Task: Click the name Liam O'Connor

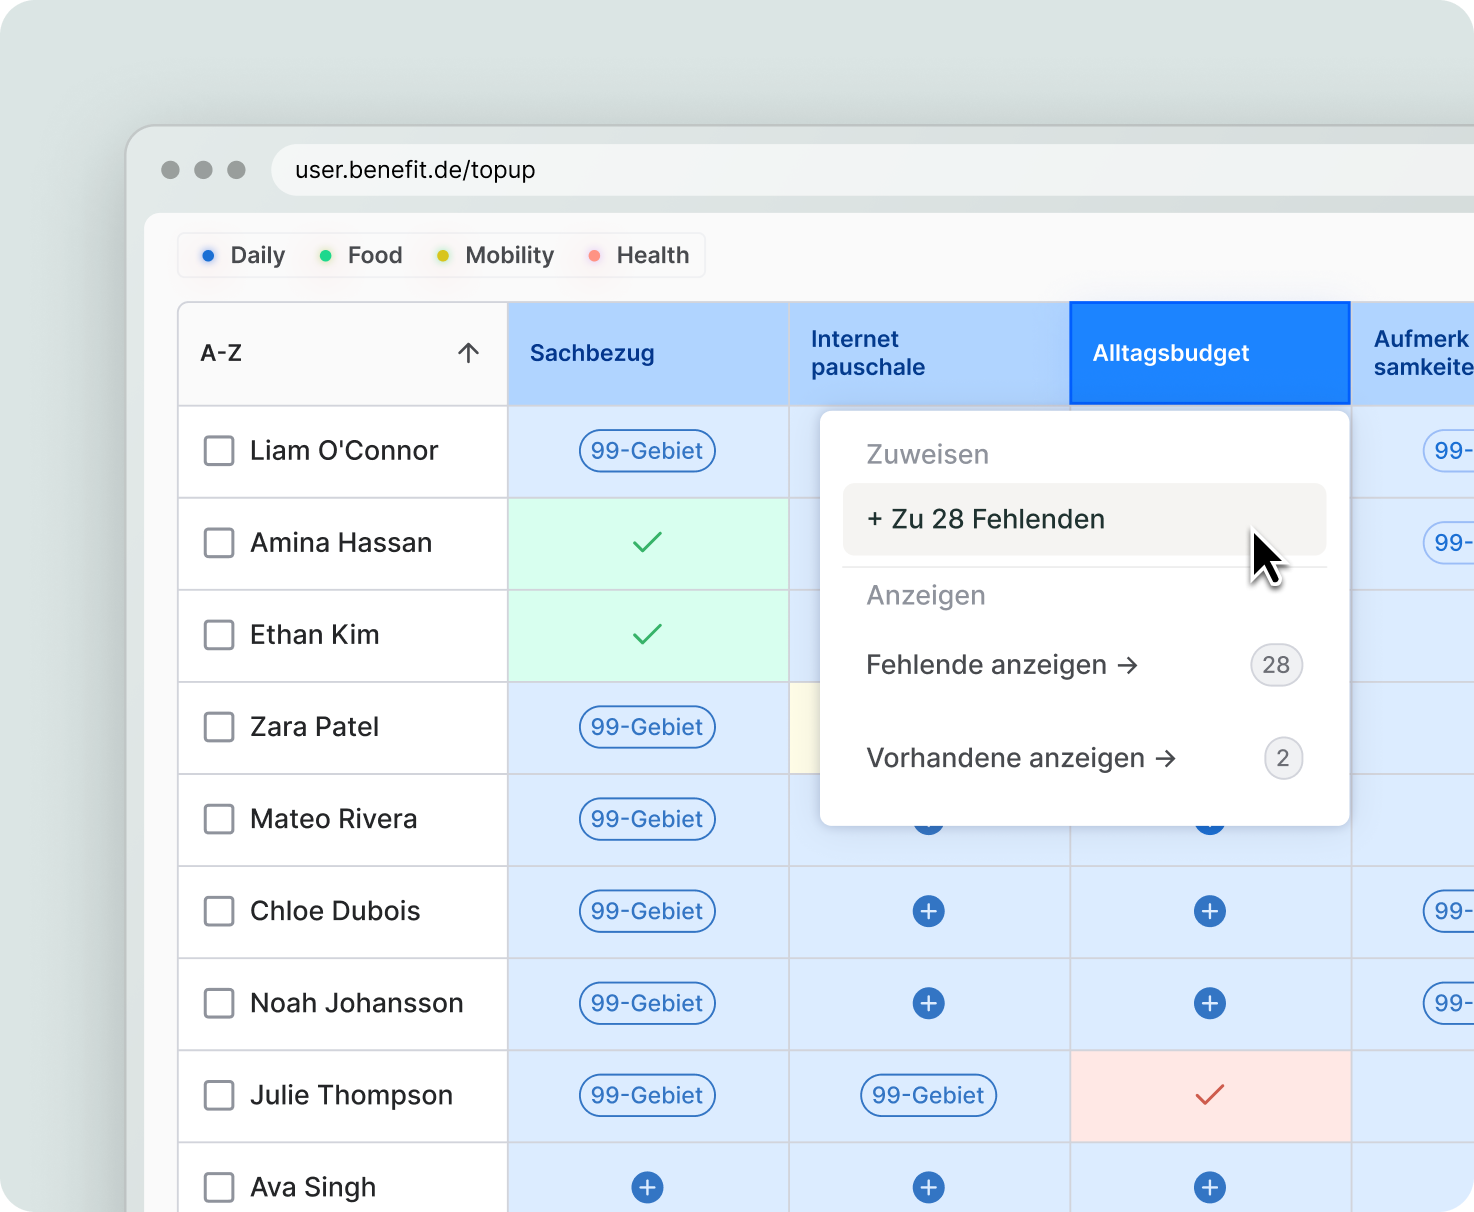Action: click(x=344, y=451)
